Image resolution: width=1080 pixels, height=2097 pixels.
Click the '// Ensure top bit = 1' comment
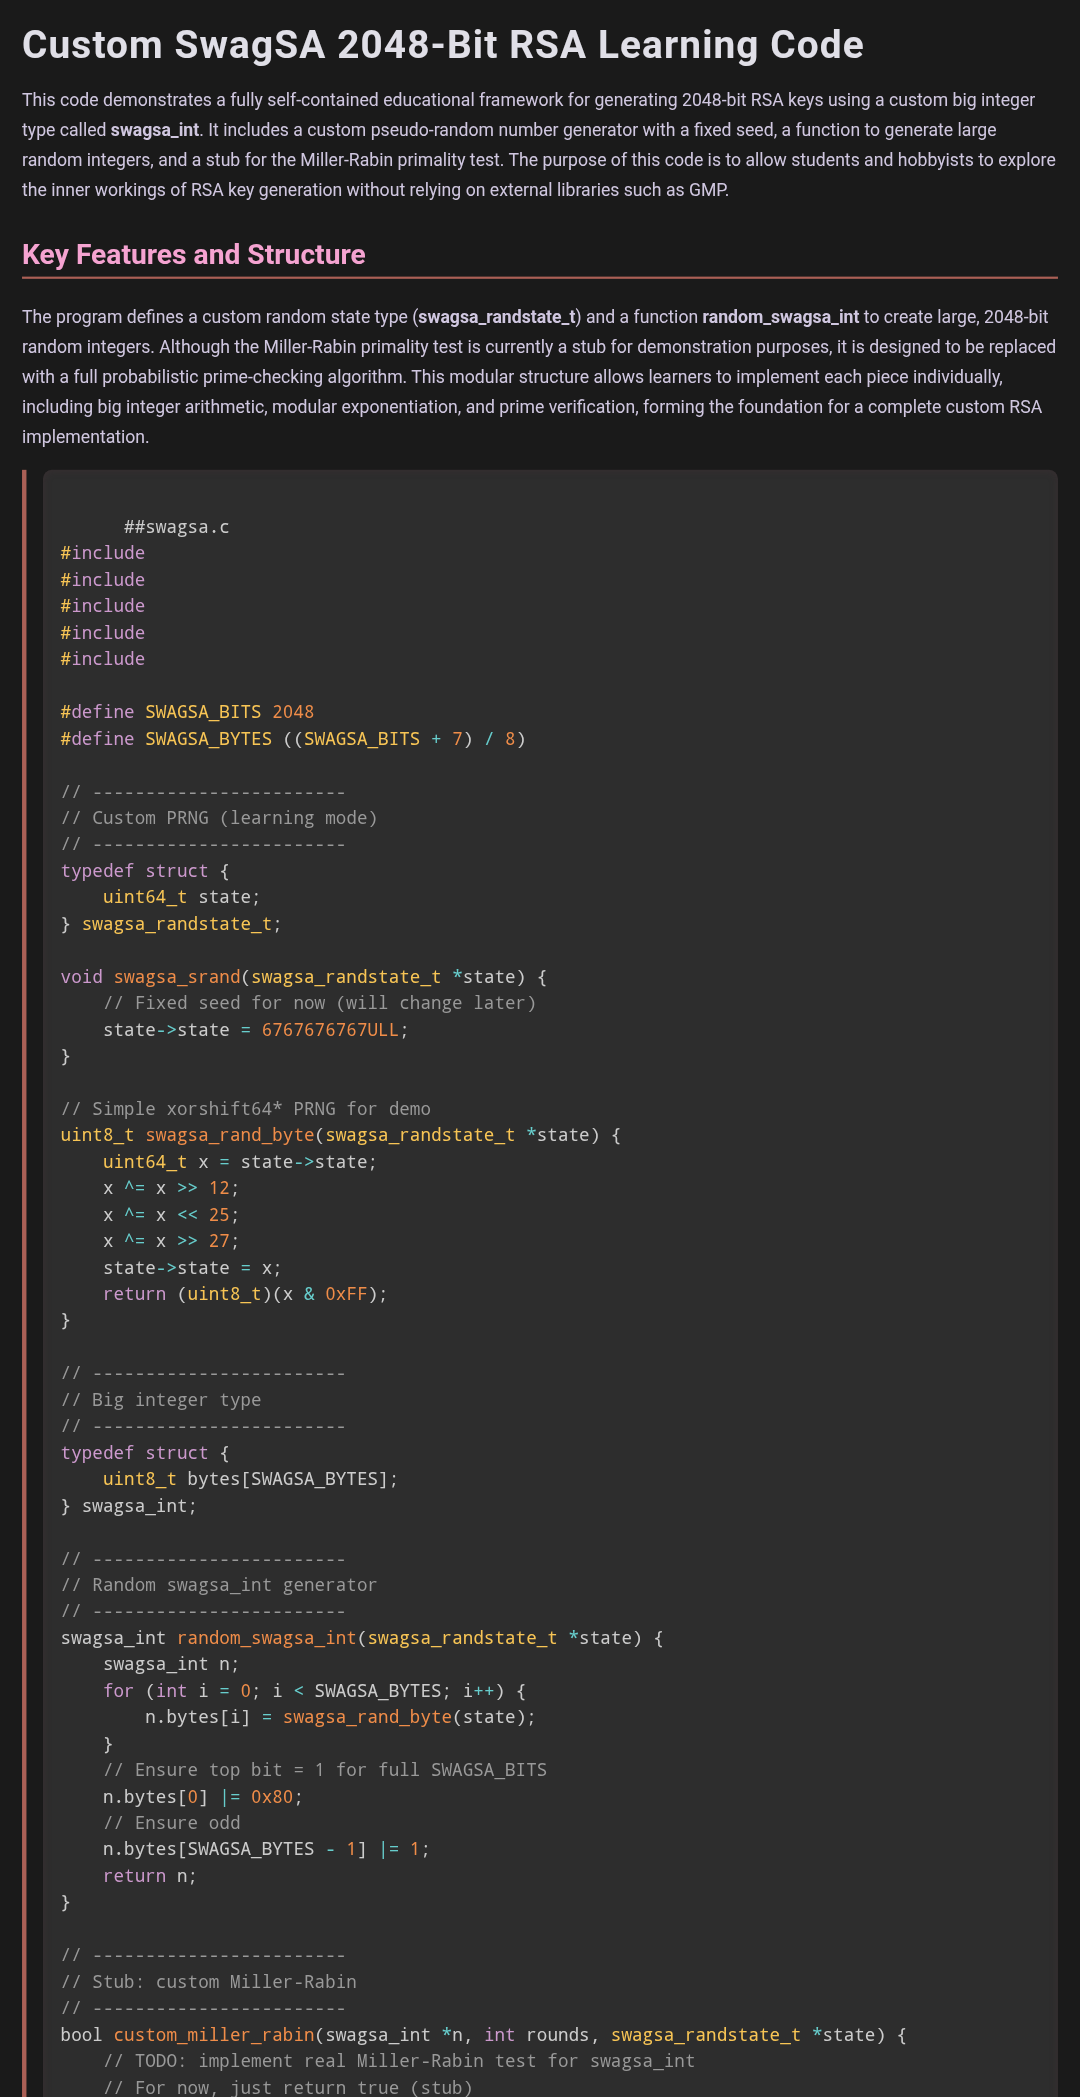click(325, 1770)
